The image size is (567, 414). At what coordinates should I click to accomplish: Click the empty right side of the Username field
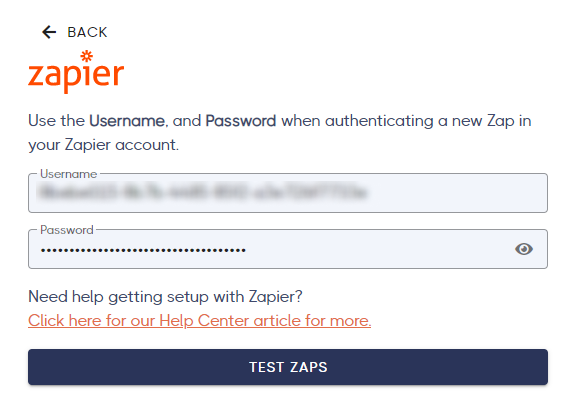tap(456, 193)
